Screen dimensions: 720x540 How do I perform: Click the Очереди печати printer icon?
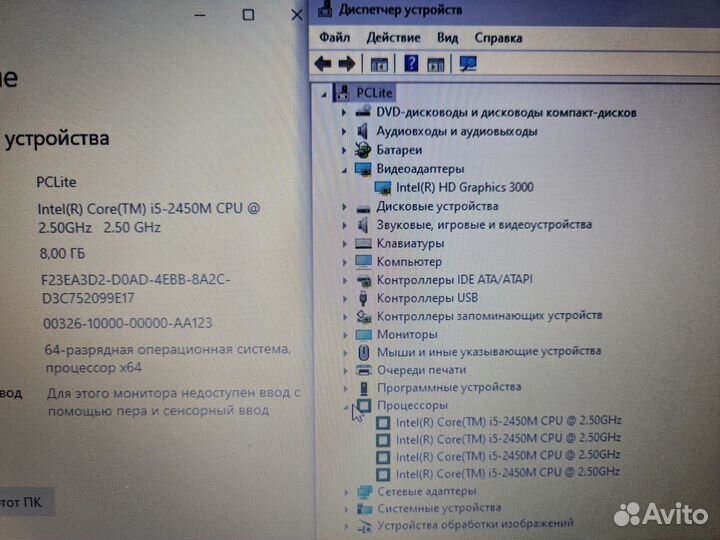[x=364, y=370]
